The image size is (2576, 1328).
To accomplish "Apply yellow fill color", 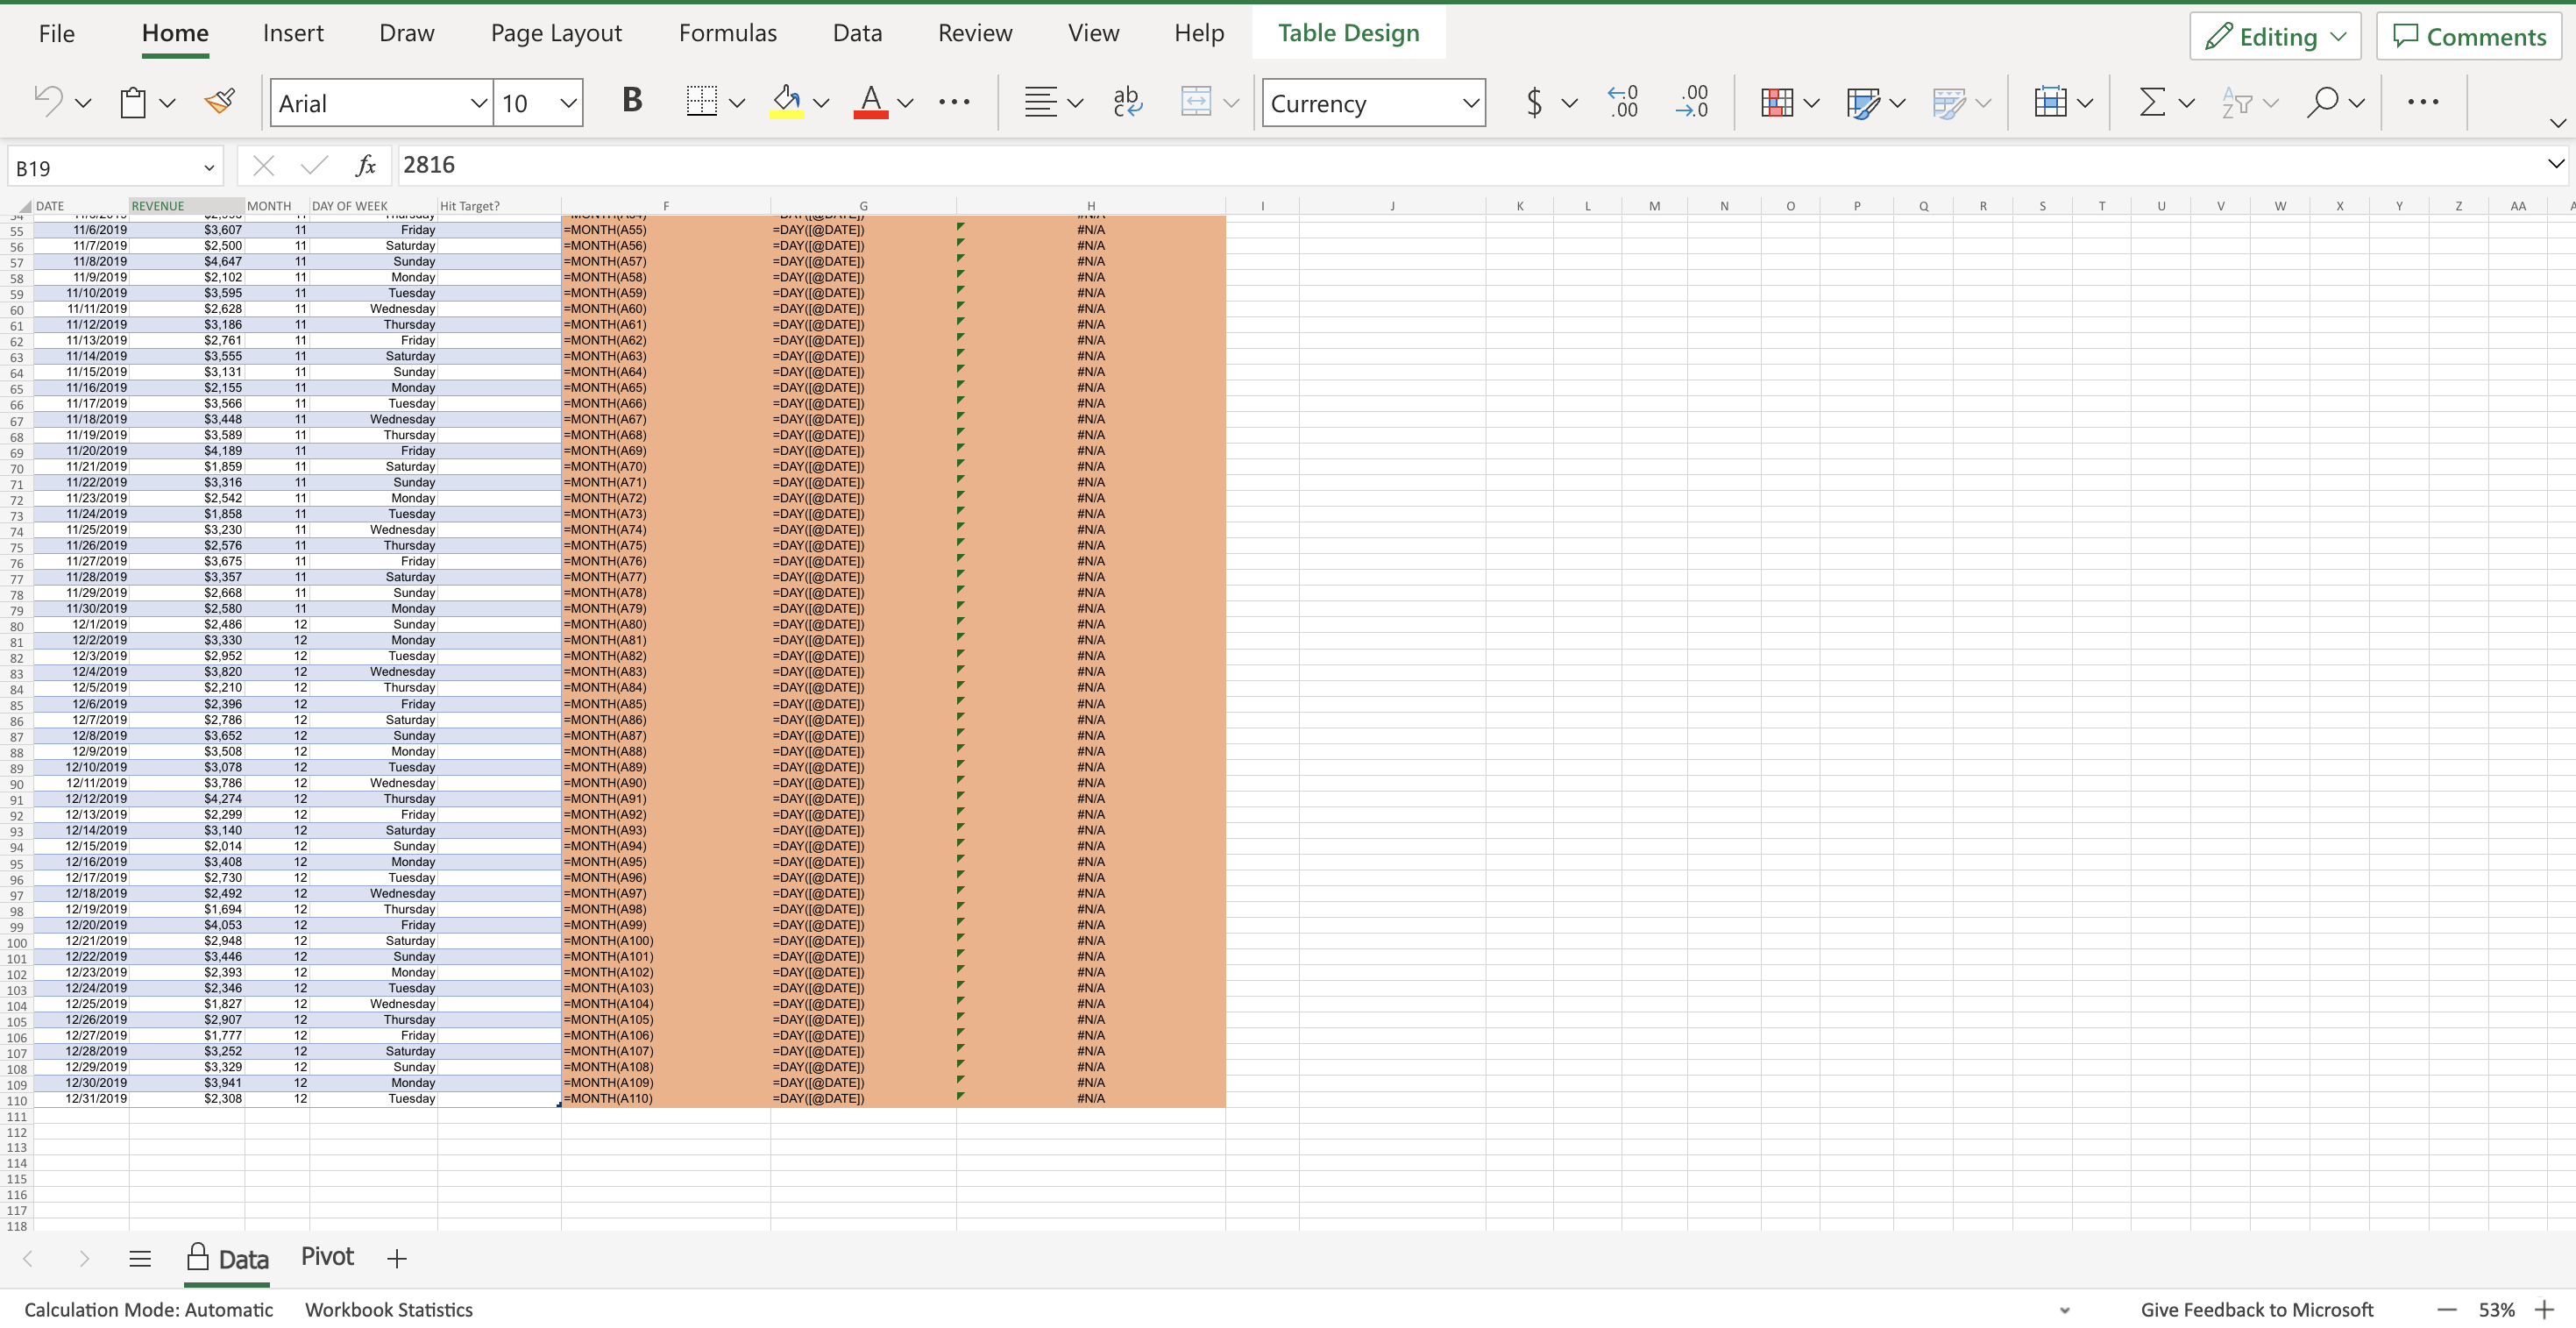I will pyautogui.click(x=787, y=102).
